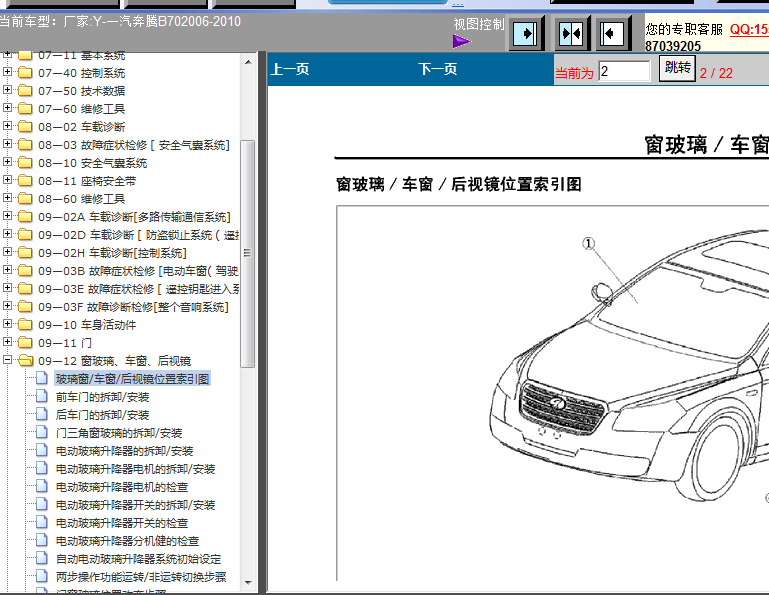Viewport: 769px width, 595px height.
Task: Click page icon of 前车门的拆卸/安装
Action: point(42,396)
